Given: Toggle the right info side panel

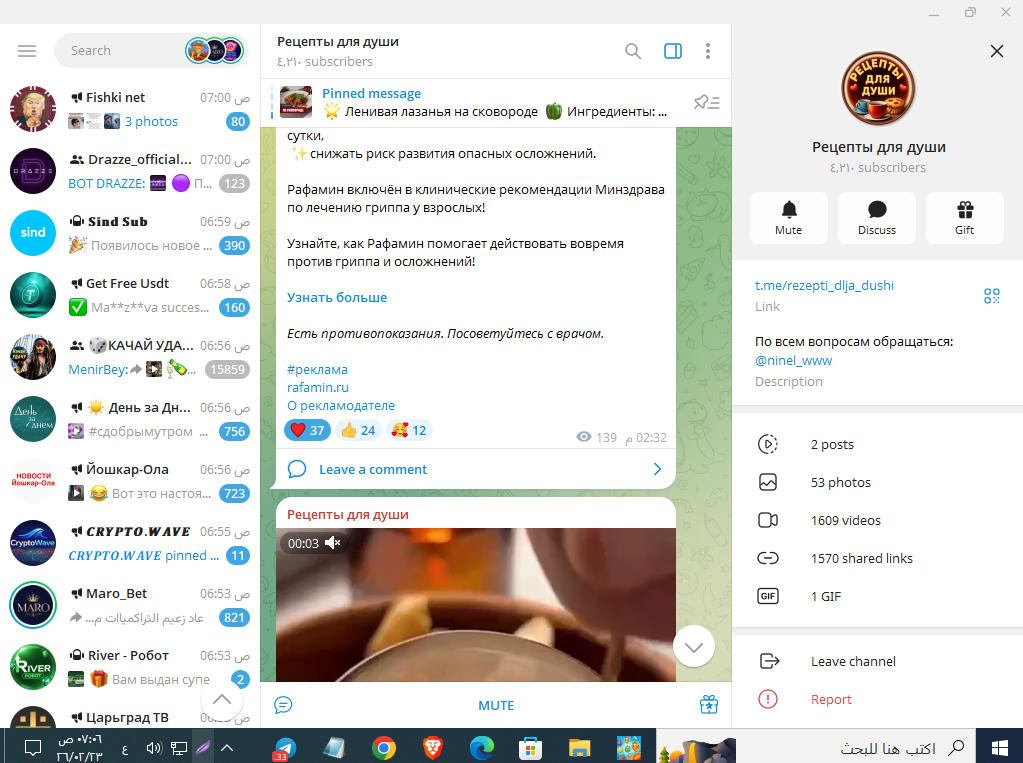Looking at the screenshot, I should [673, 51].
